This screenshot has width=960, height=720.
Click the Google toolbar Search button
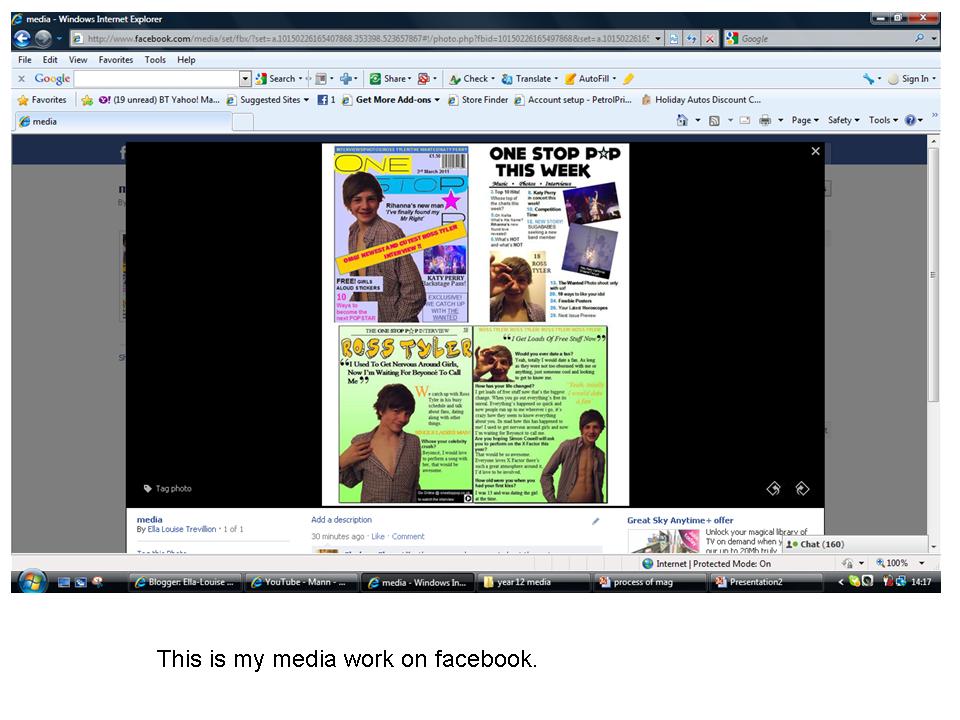[x=276, y=78]
